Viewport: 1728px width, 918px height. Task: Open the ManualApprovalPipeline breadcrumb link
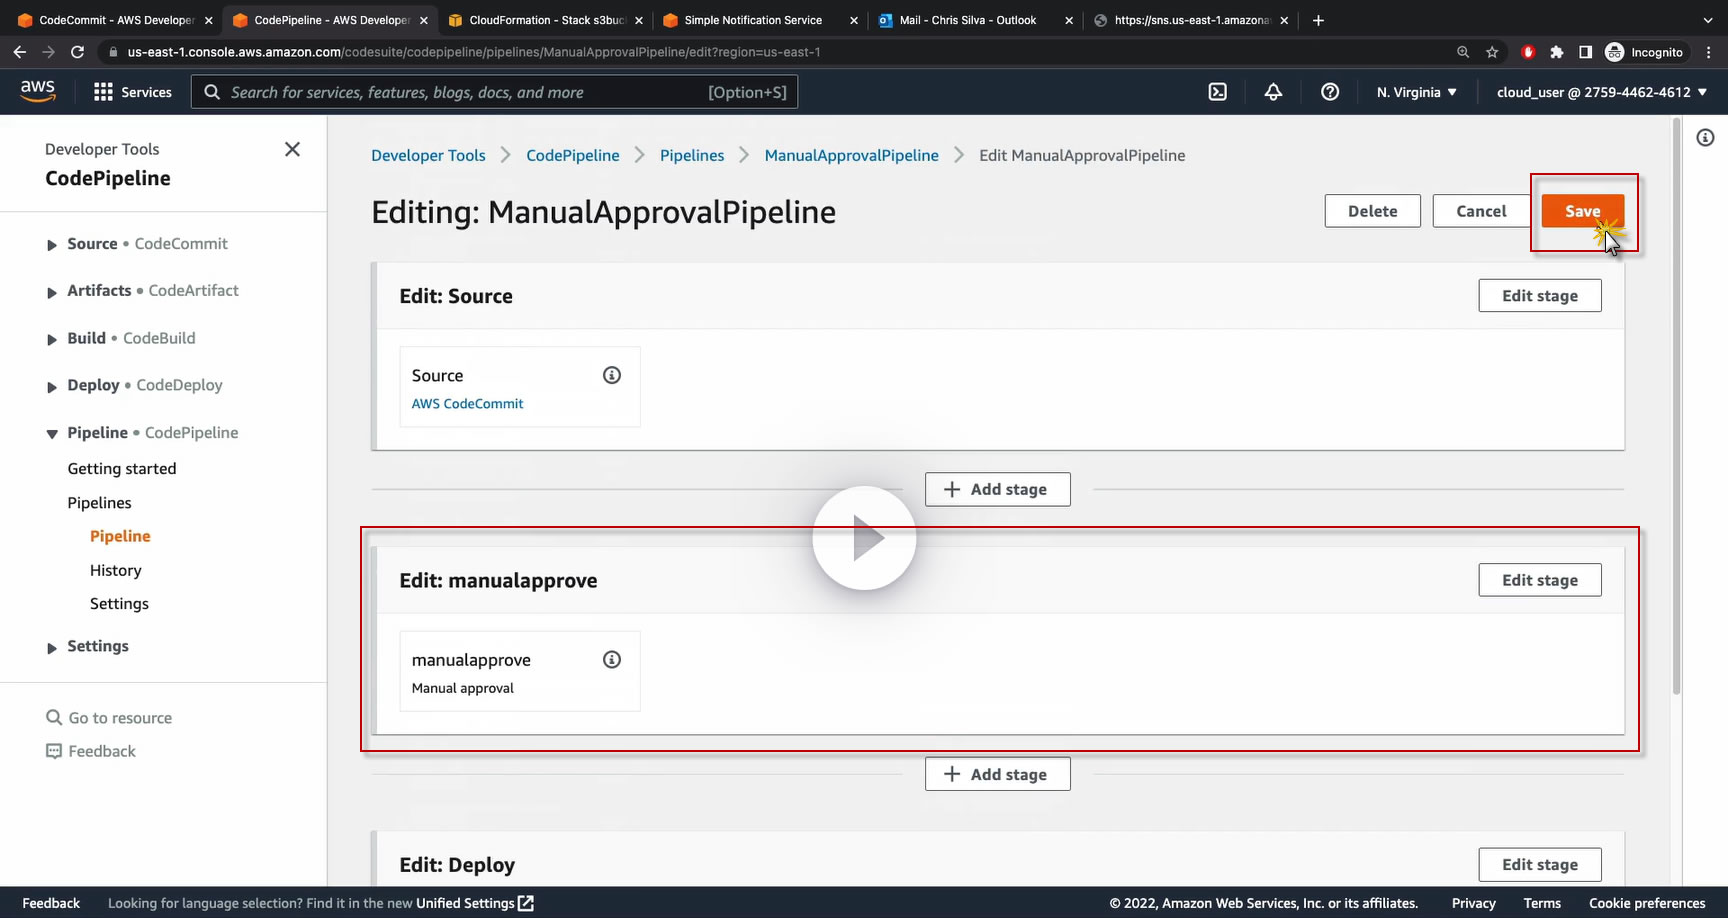pyautogui.click(x=851, y=155)
